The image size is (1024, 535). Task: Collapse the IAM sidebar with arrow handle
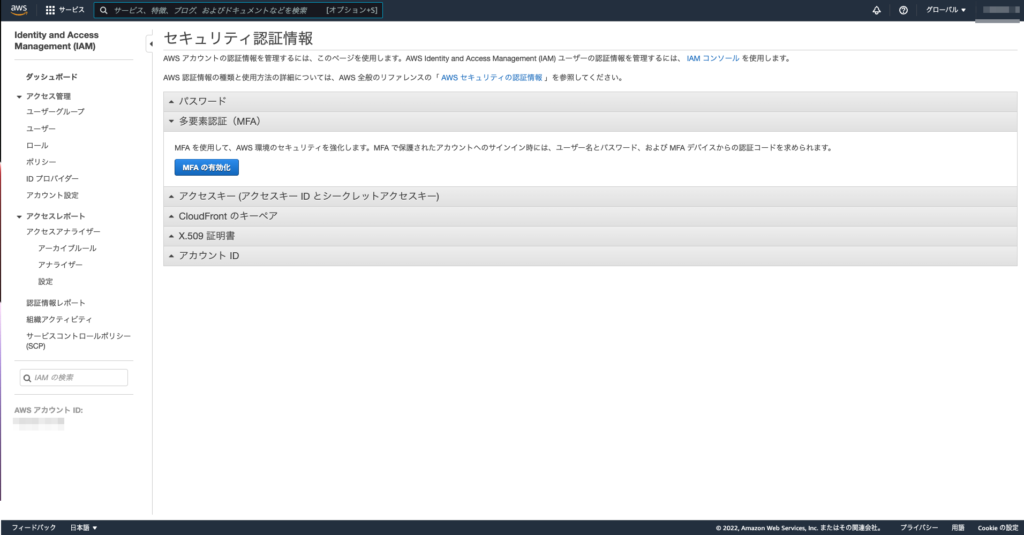[x=150, y=44]
